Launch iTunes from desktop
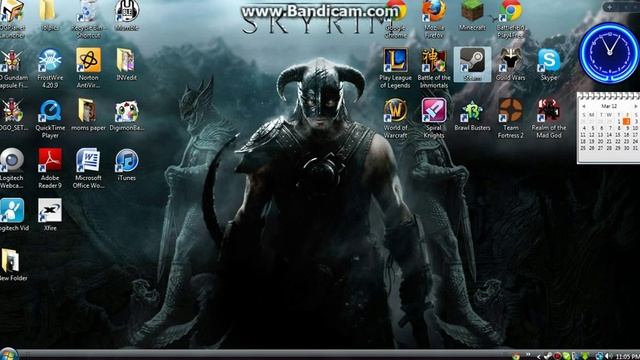This screenshot has width=640, height=360. pos(127,164)
